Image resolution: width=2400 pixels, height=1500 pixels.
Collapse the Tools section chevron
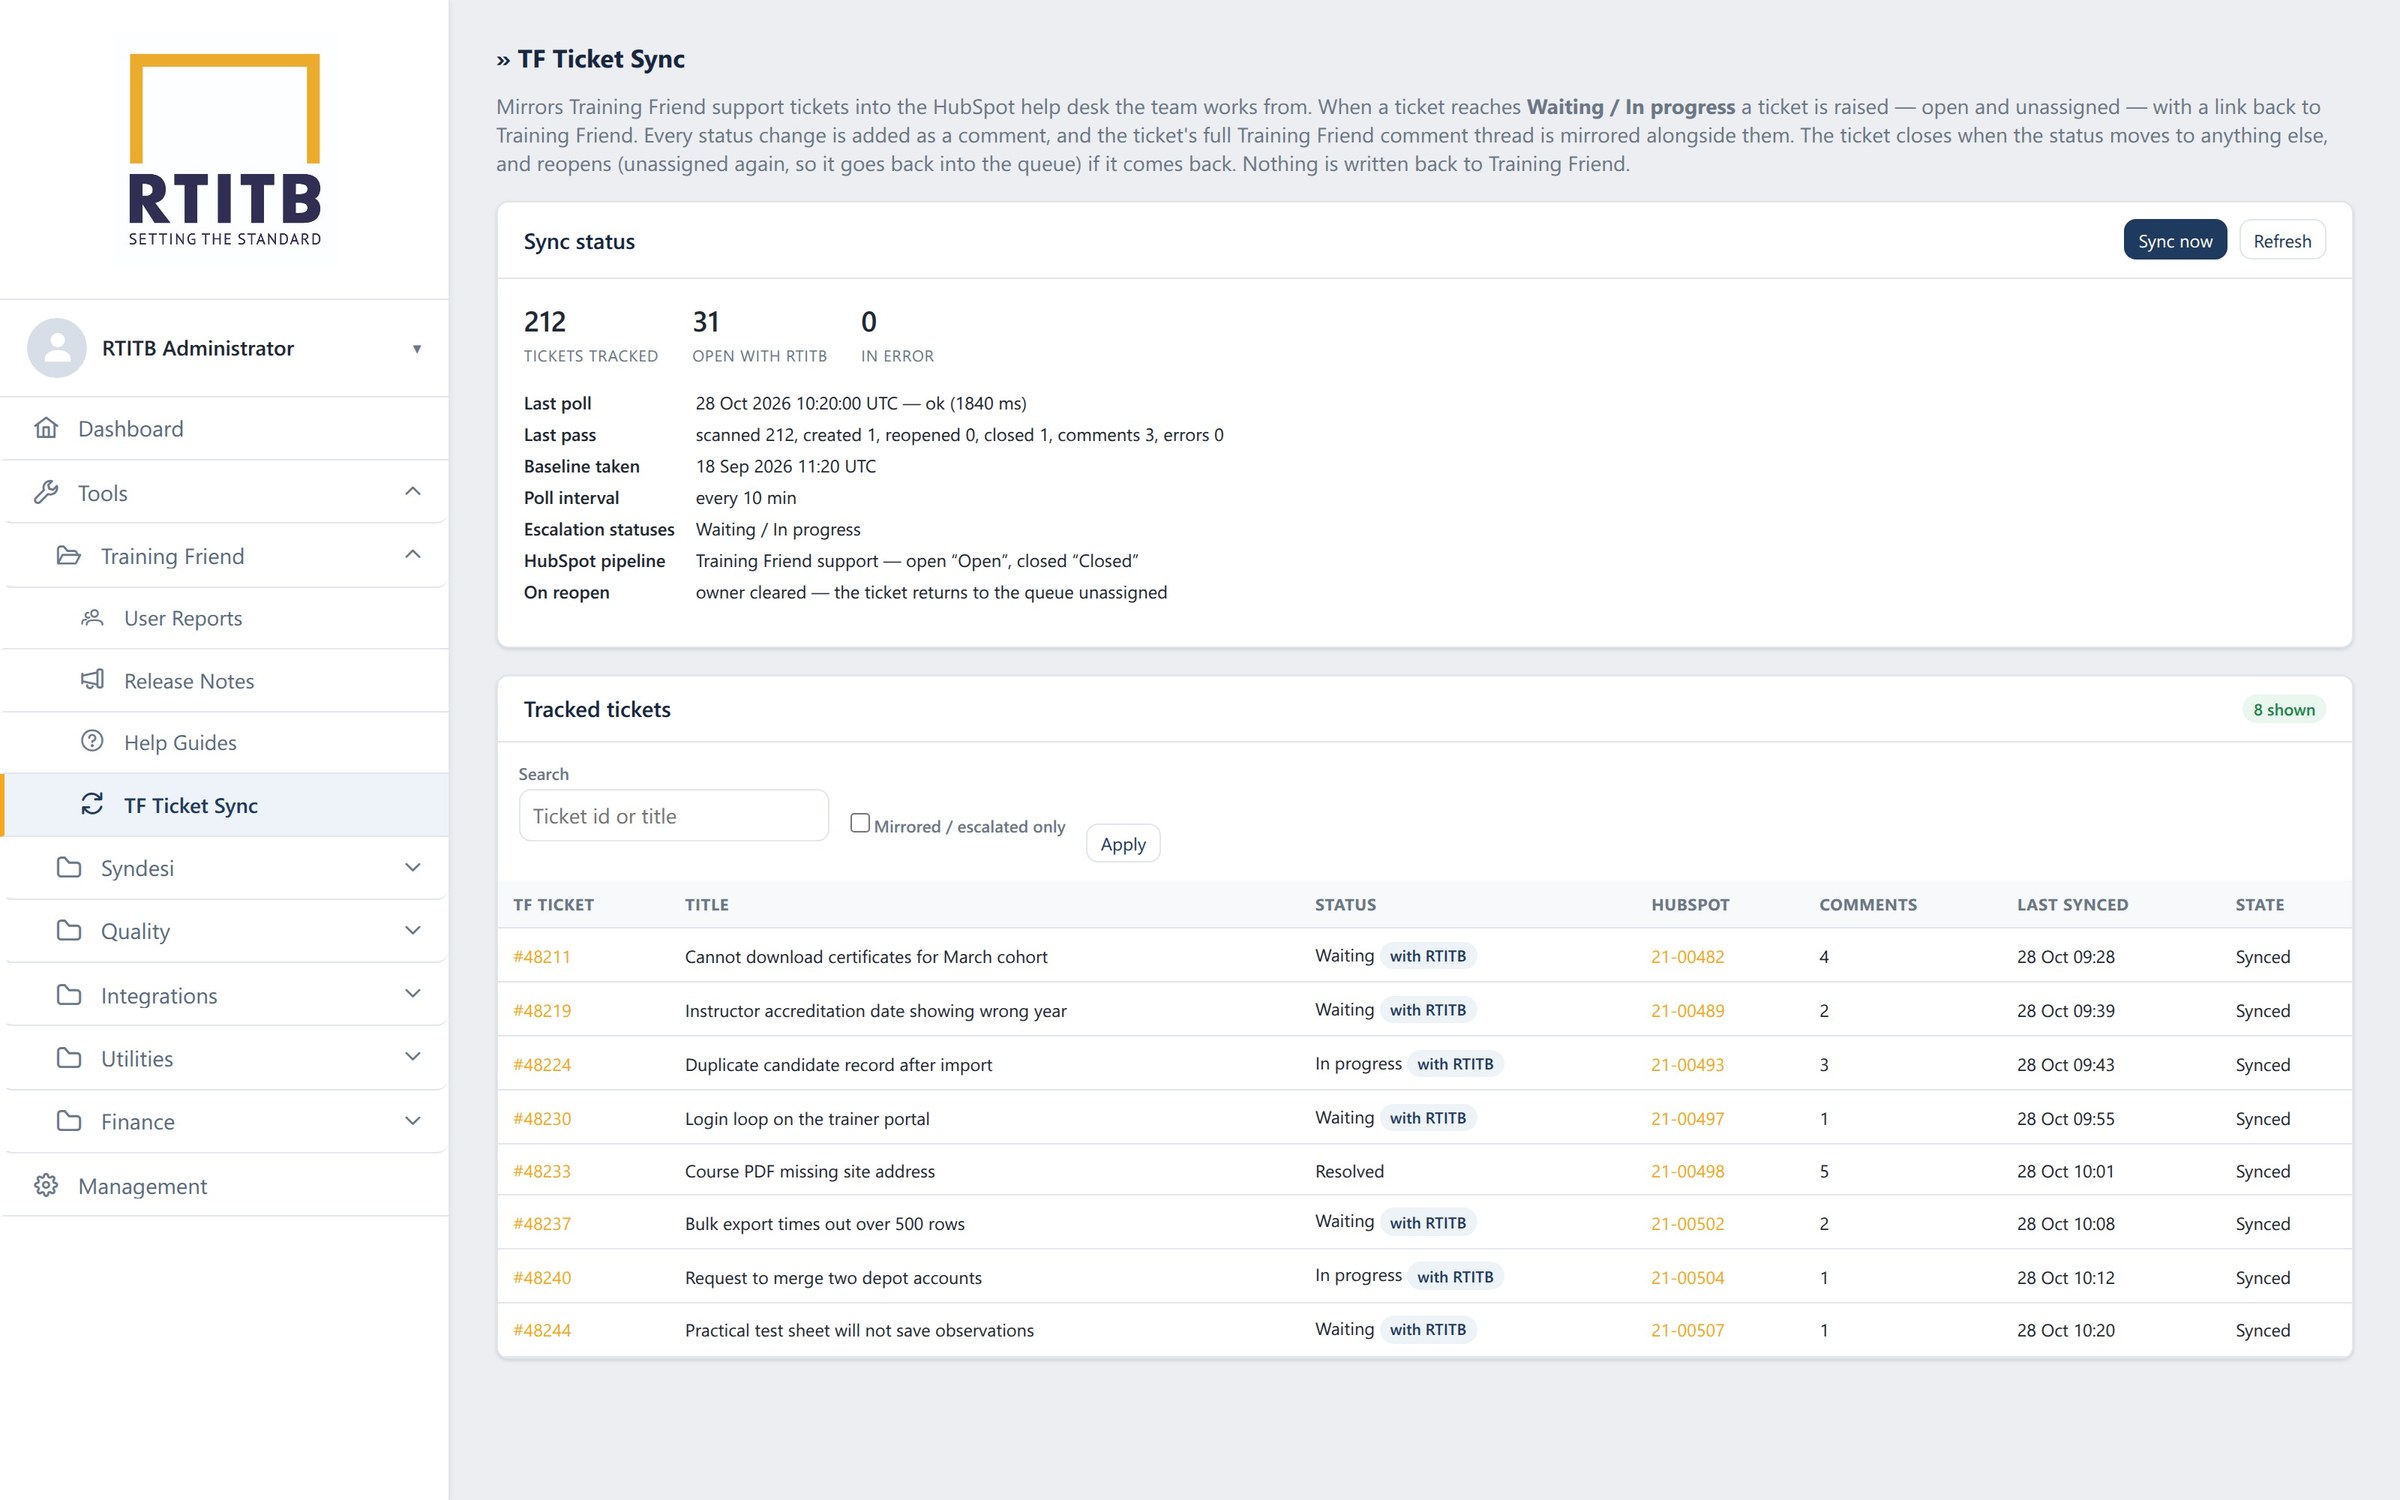[413, 491]
